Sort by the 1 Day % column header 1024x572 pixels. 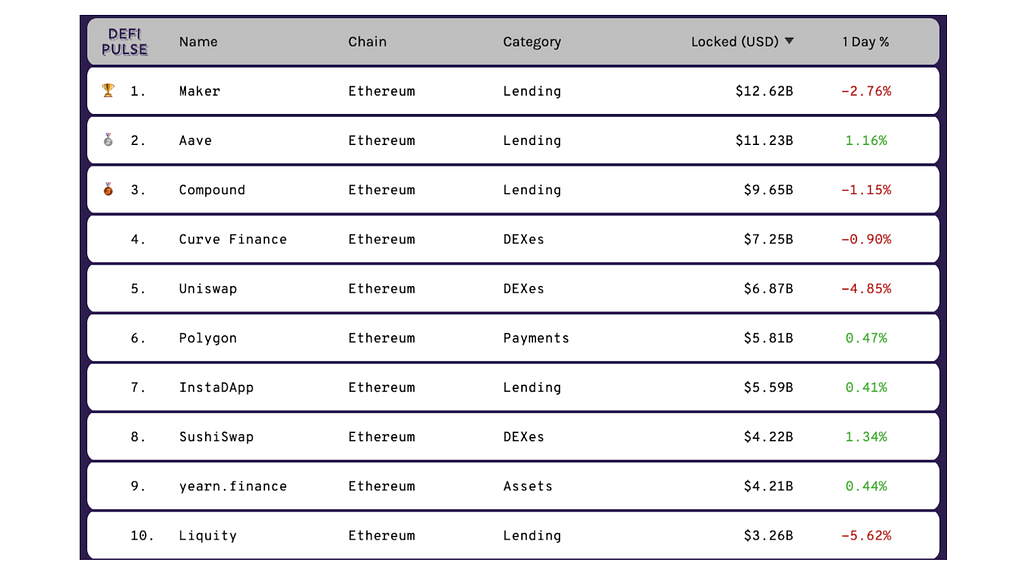[865, 42]
